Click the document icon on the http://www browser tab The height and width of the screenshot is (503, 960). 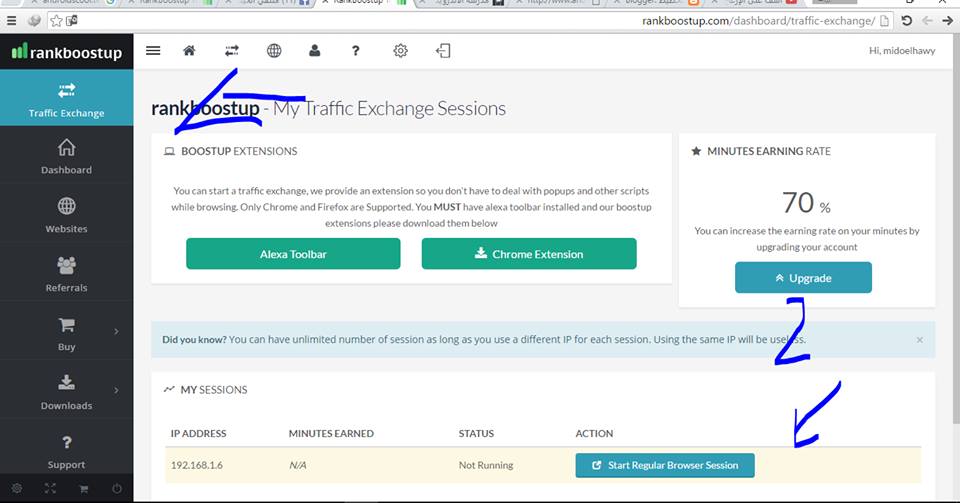tap(596, 2)
